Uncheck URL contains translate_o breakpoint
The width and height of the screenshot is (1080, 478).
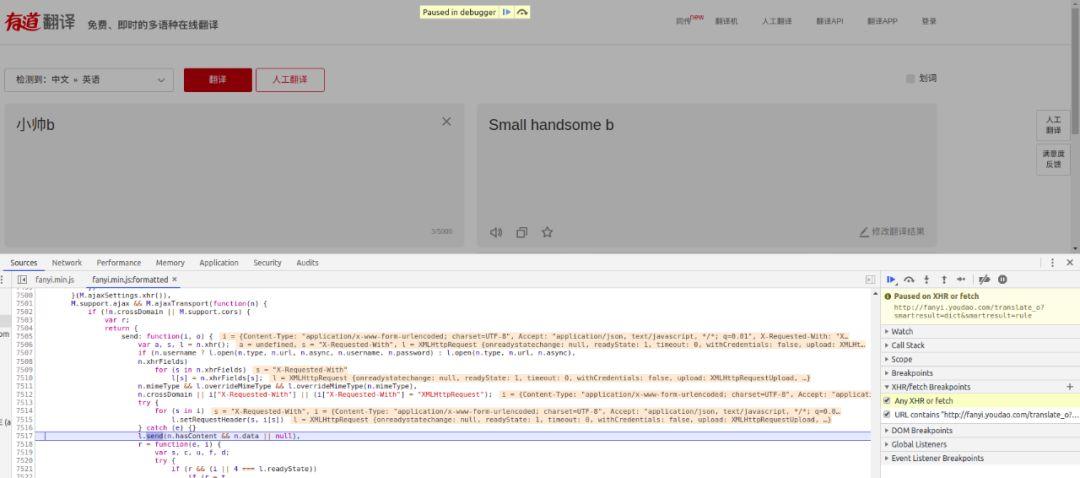pos(887,415)
